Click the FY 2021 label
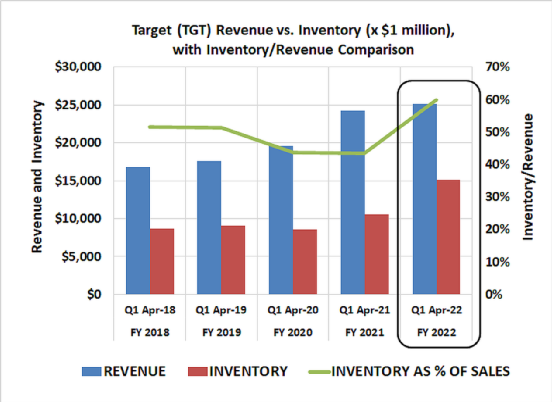 coord(365,332)
